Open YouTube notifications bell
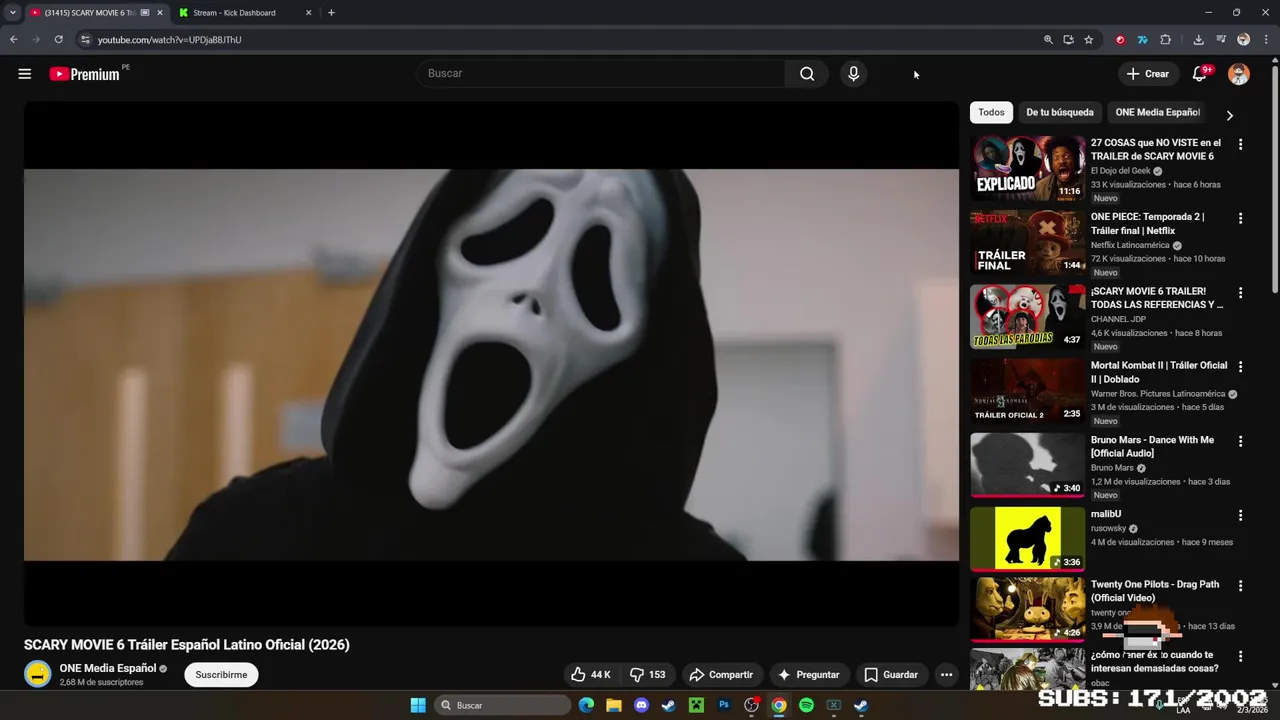The image size is (1280, 720). 1200,74
